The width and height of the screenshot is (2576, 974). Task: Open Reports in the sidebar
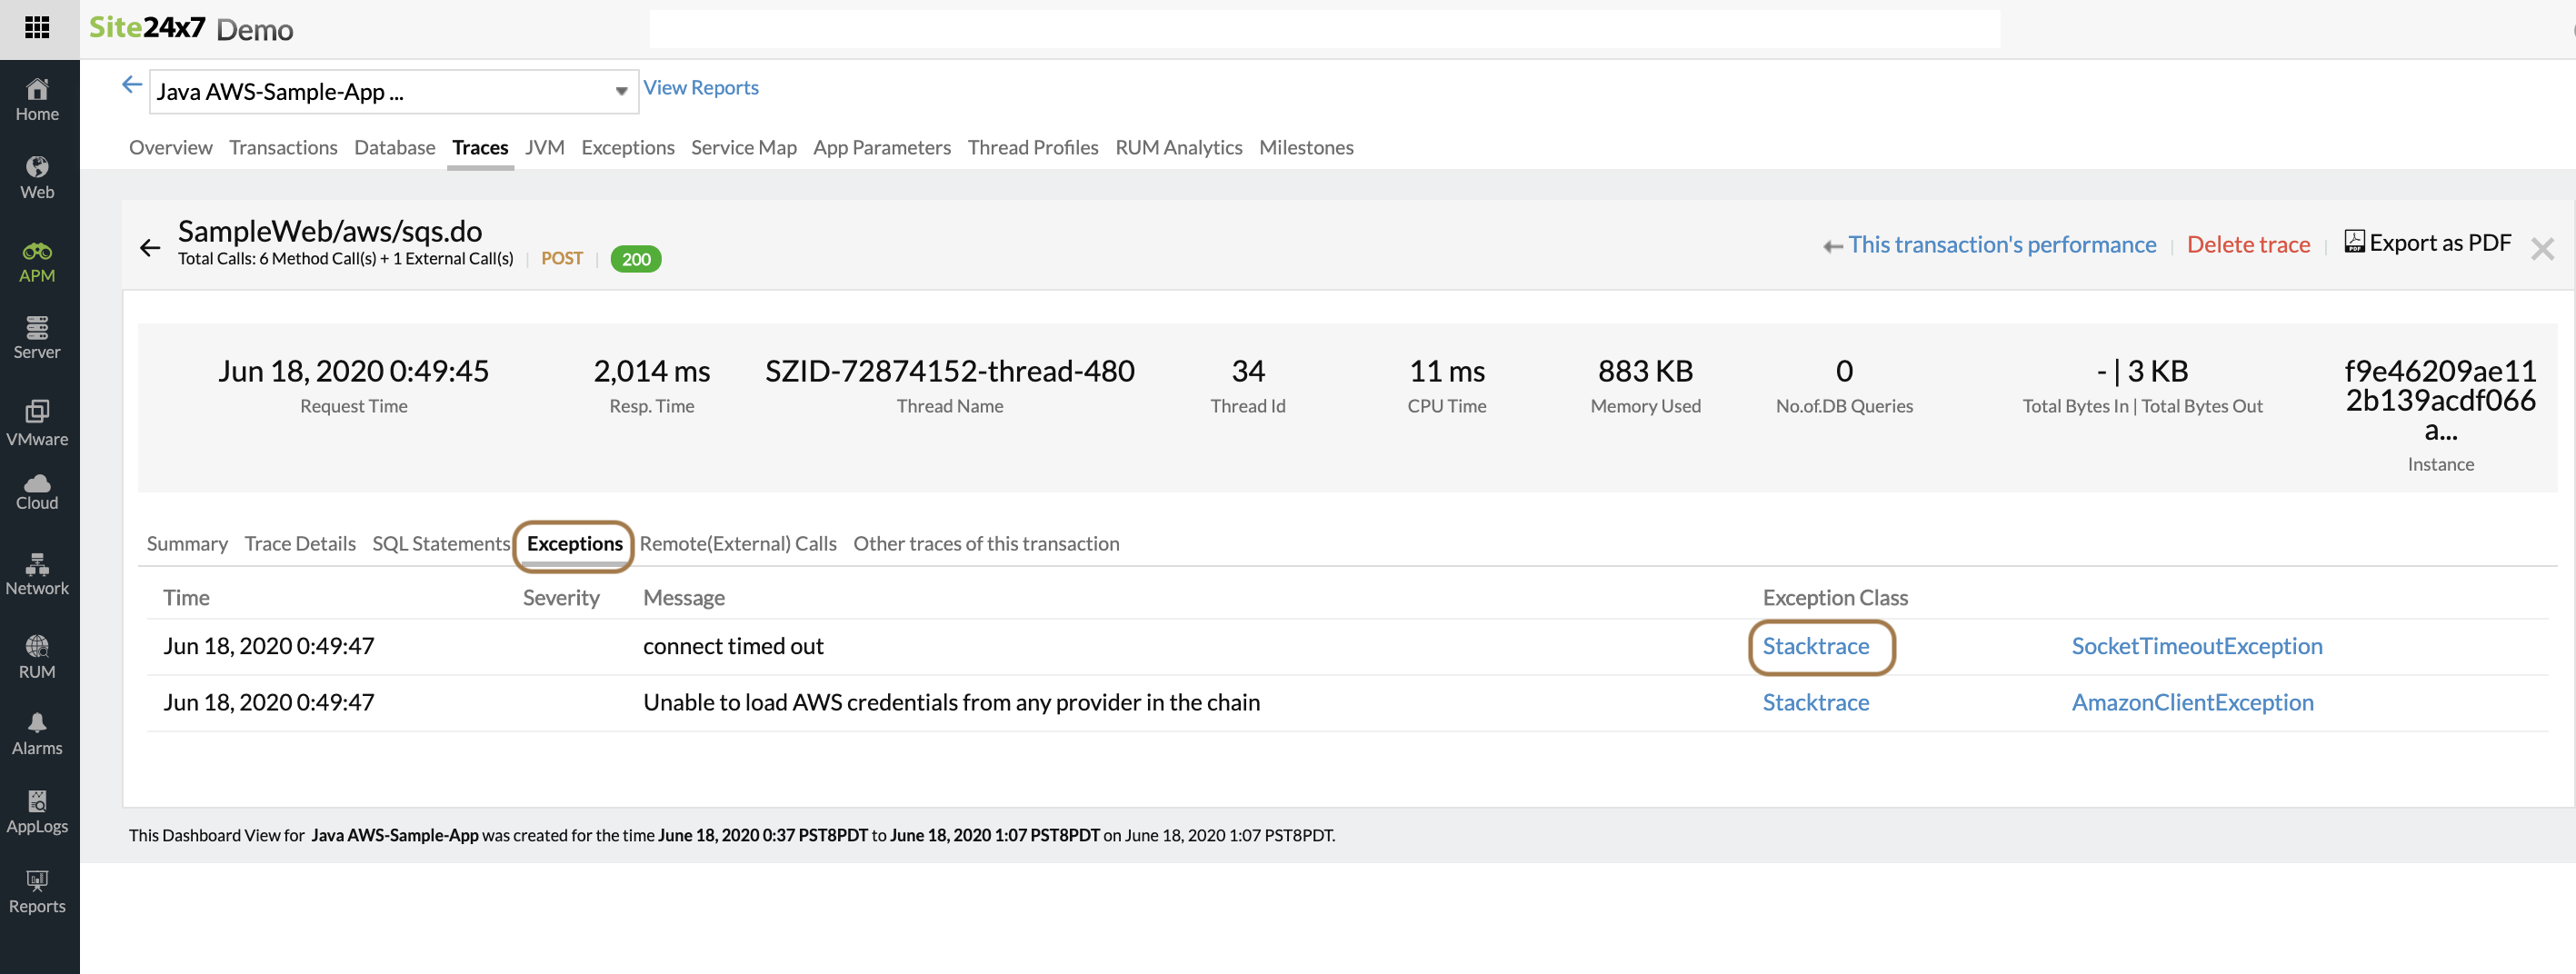click(37, 892)
